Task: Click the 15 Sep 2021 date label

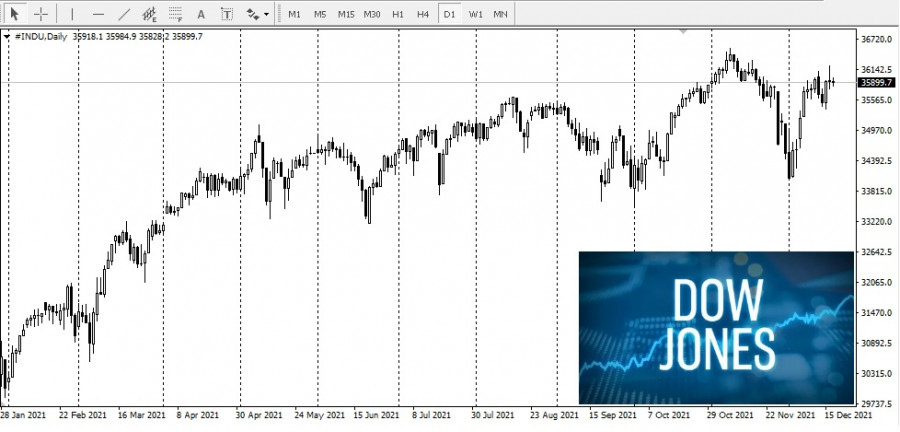Action: point(611,414)
